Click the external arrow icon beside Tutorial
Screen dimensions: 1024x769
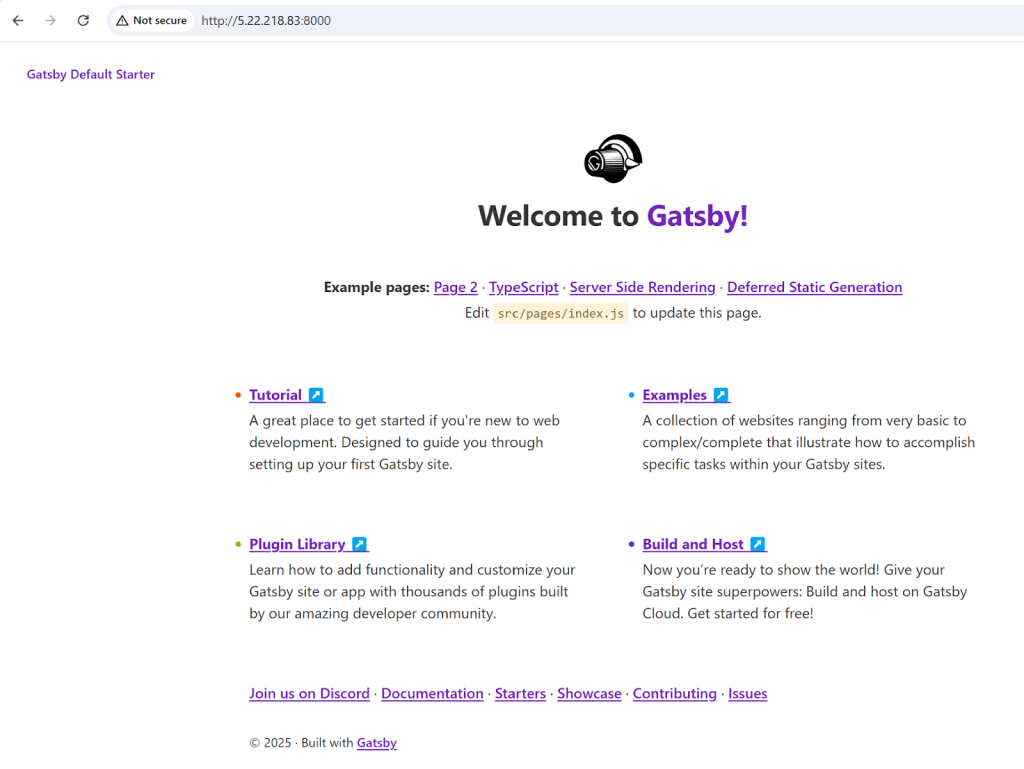coord(316,395)
